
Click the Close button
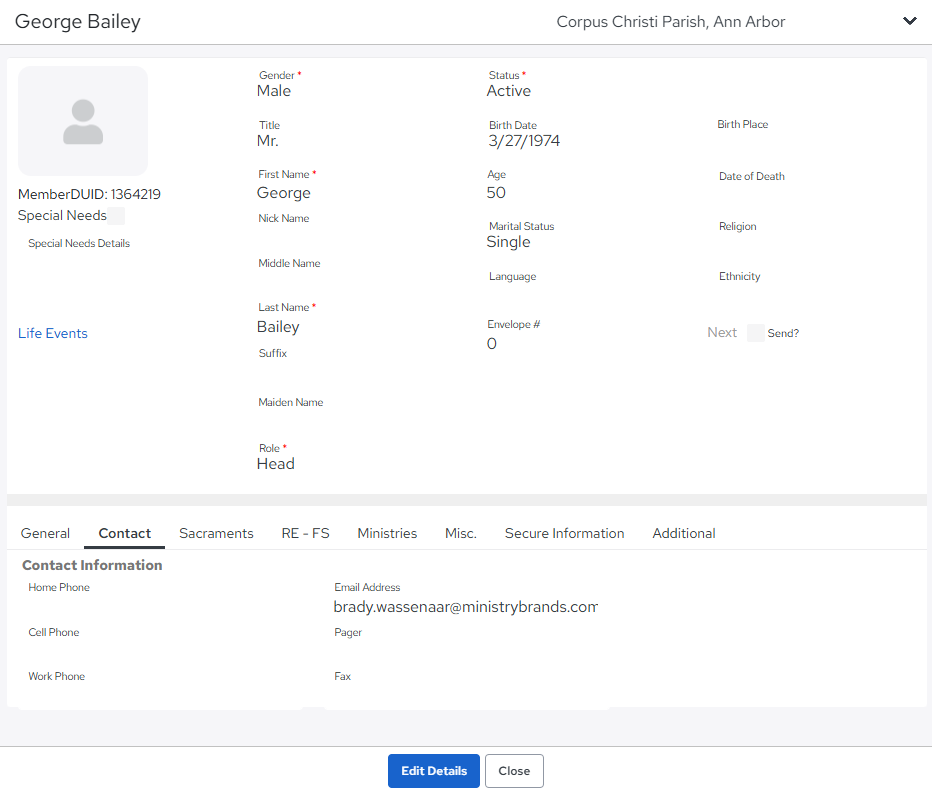[x=514, y=771]
